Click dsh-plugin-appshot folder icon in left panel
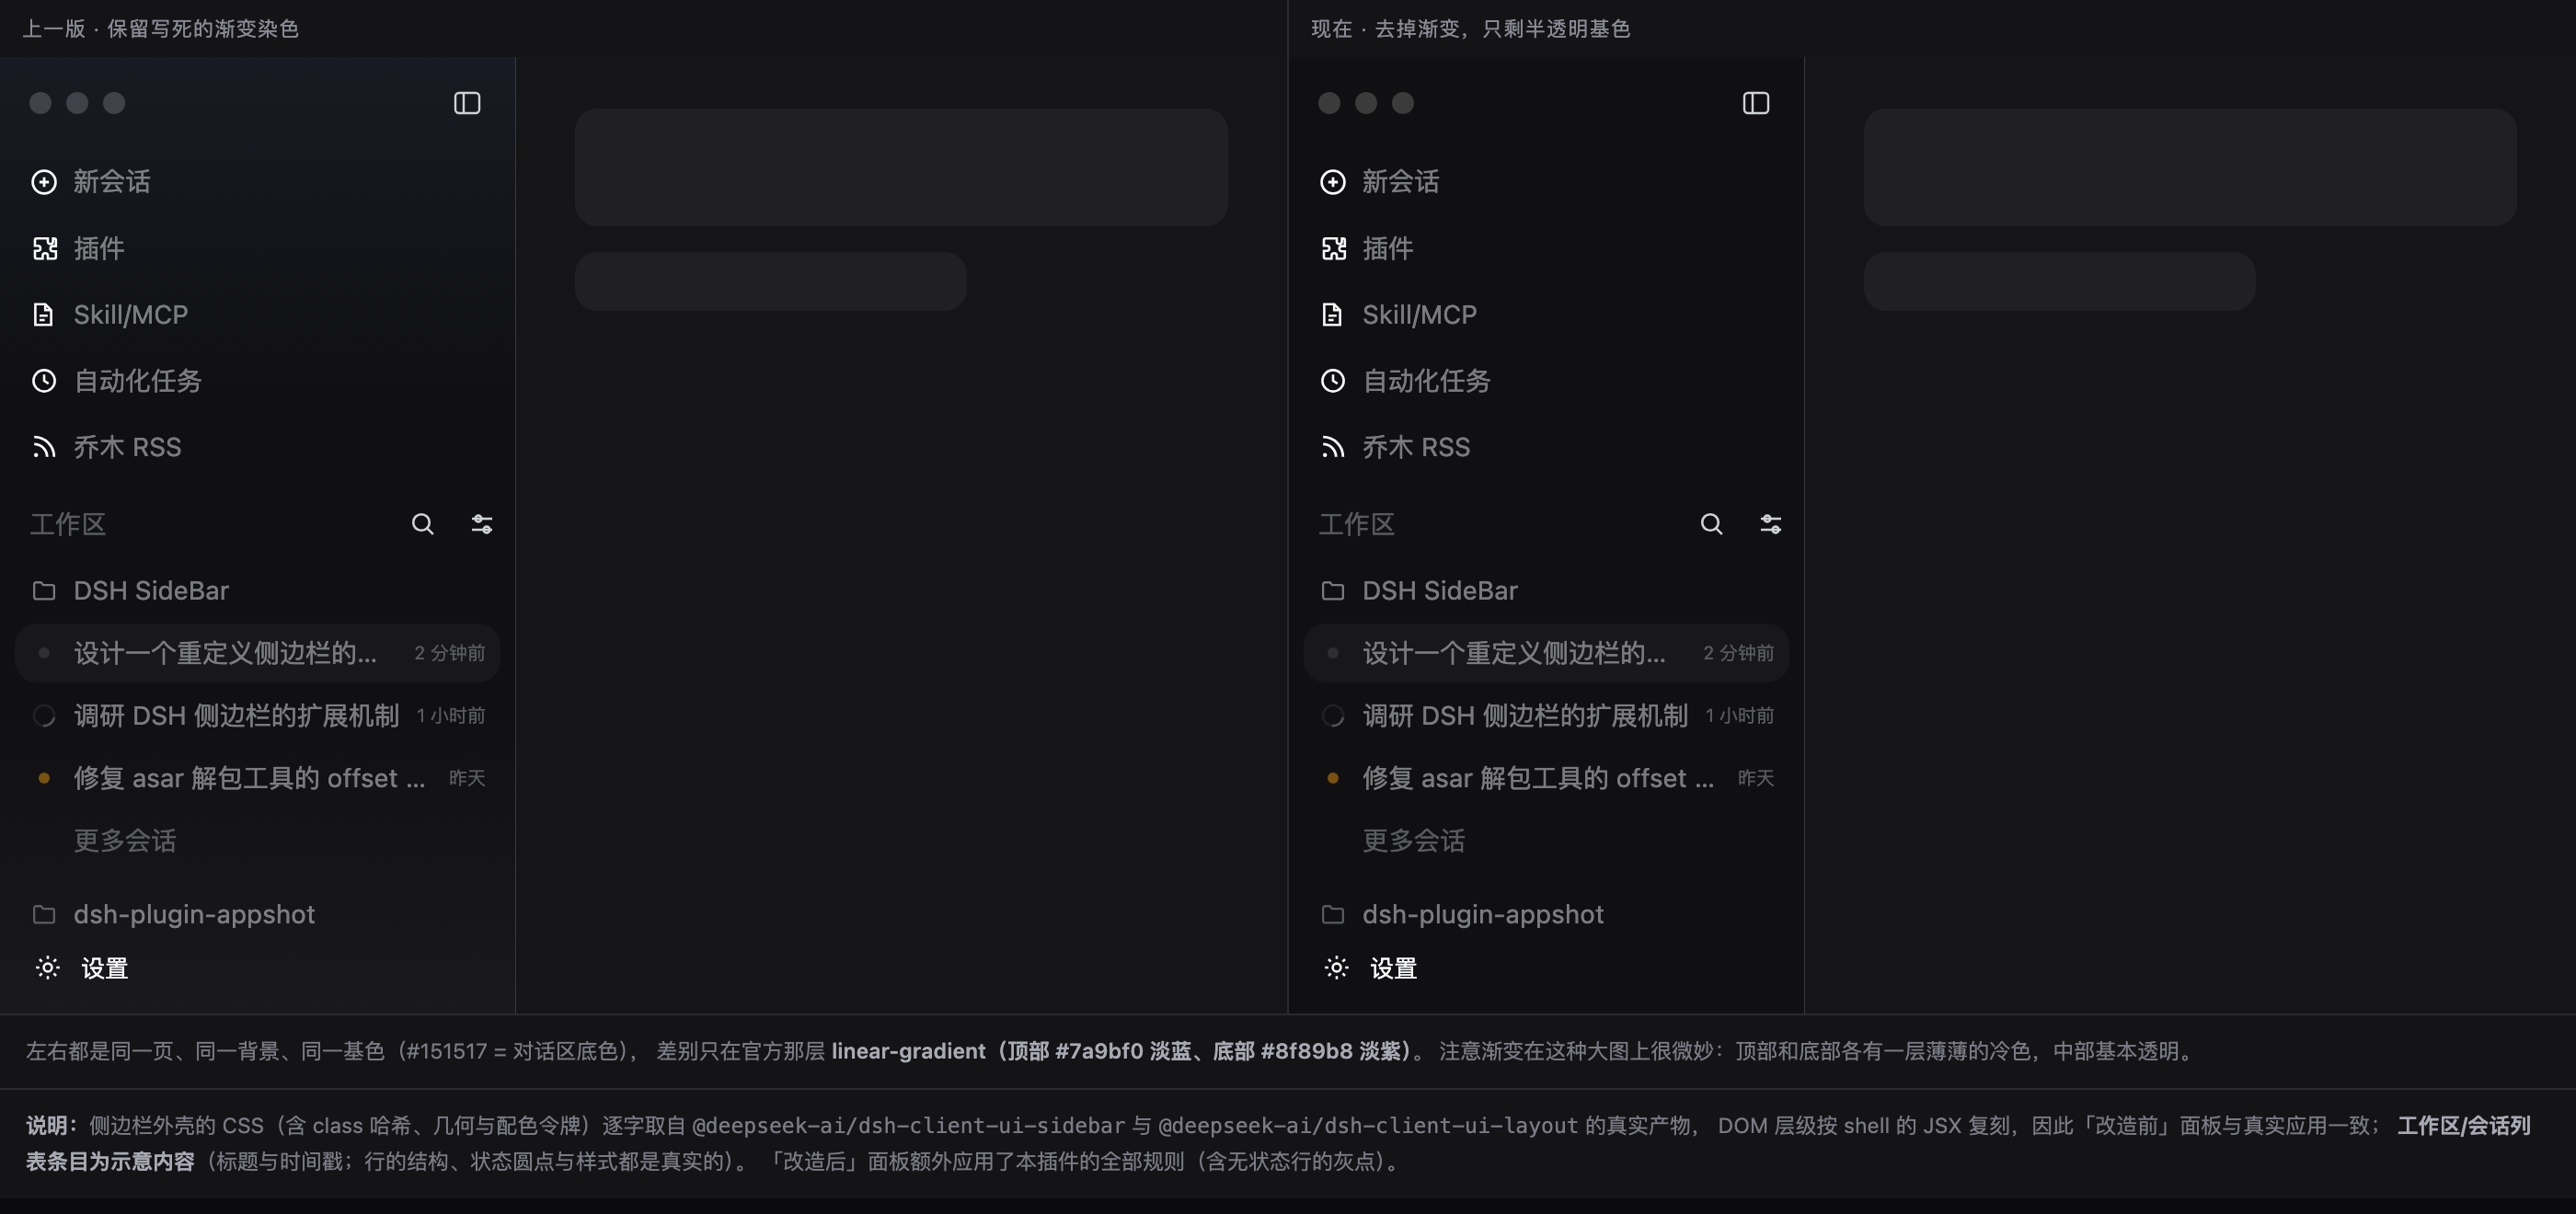The width and height of the screenshot is (2576, 1214). tap(44, 914)
